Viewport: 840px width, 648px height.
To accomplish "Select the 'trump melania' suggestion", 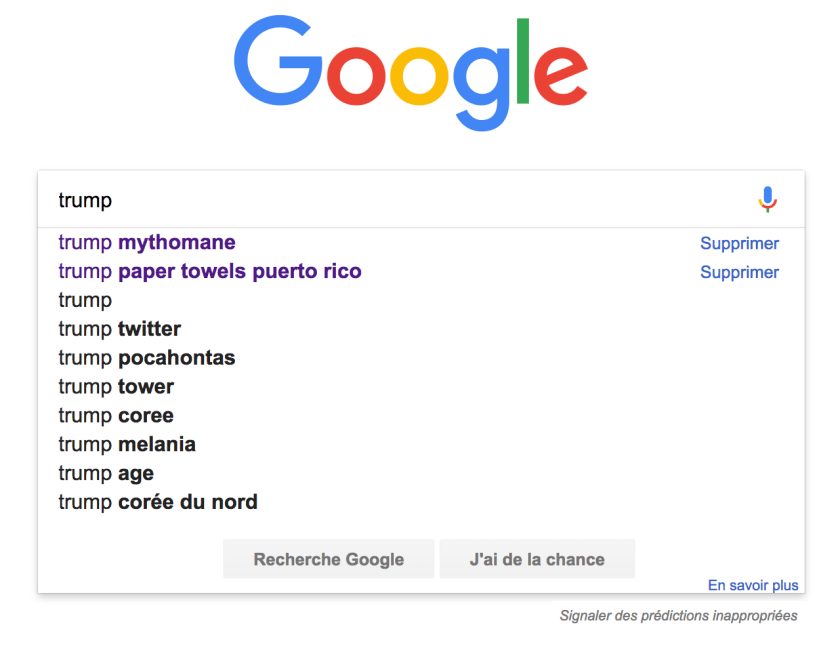I will click(127, 445).
